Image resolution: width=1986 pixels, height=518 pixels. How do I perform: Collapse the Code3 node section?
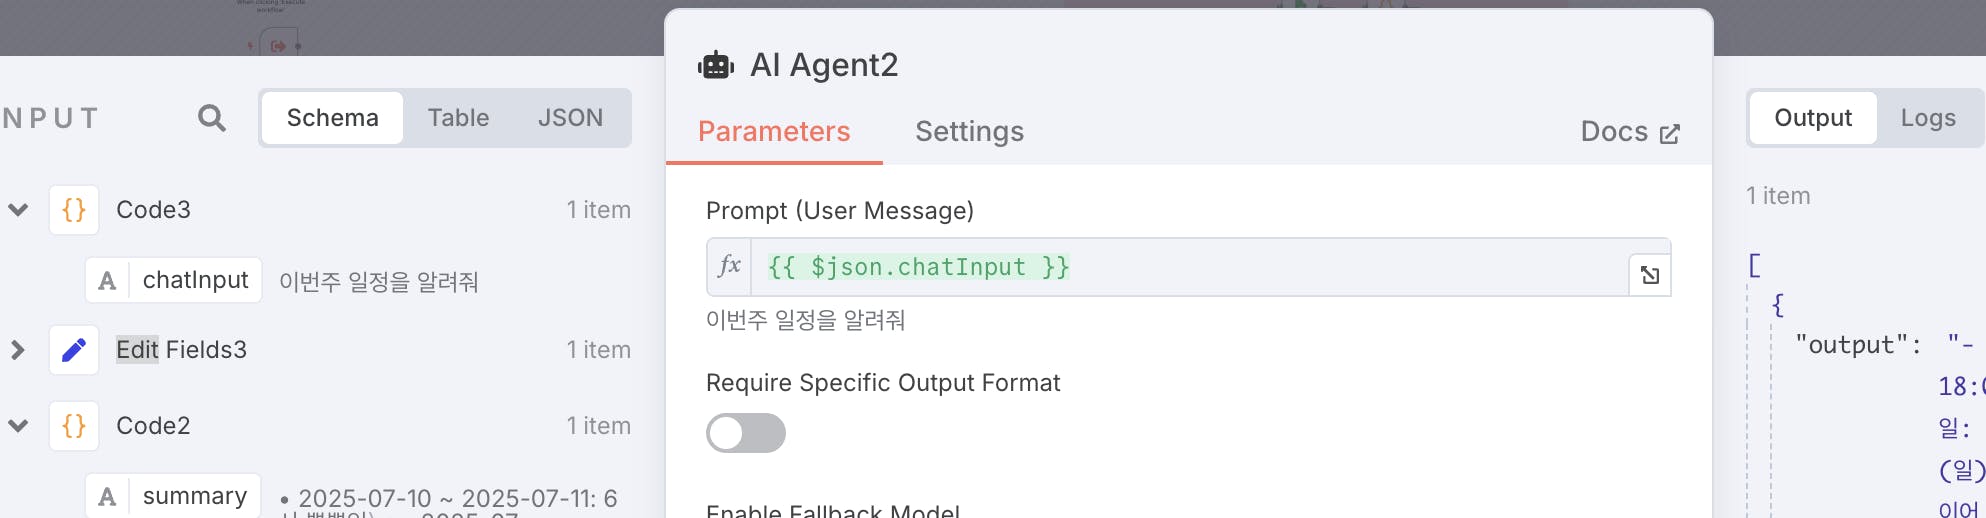pyautogui.click(x=18, y=210)
